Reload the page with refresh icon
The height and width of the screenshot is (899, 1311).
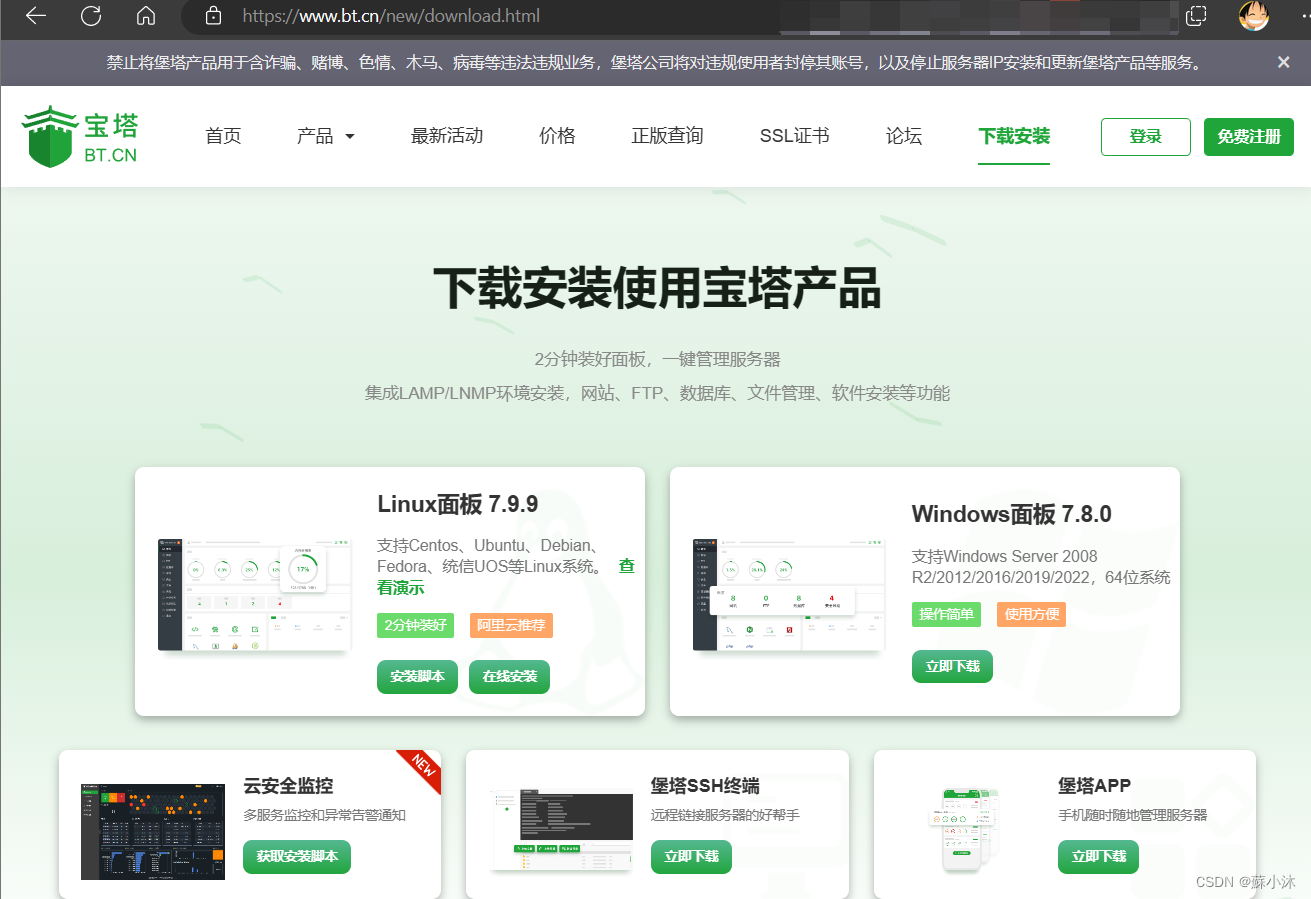tap(91, 16)
